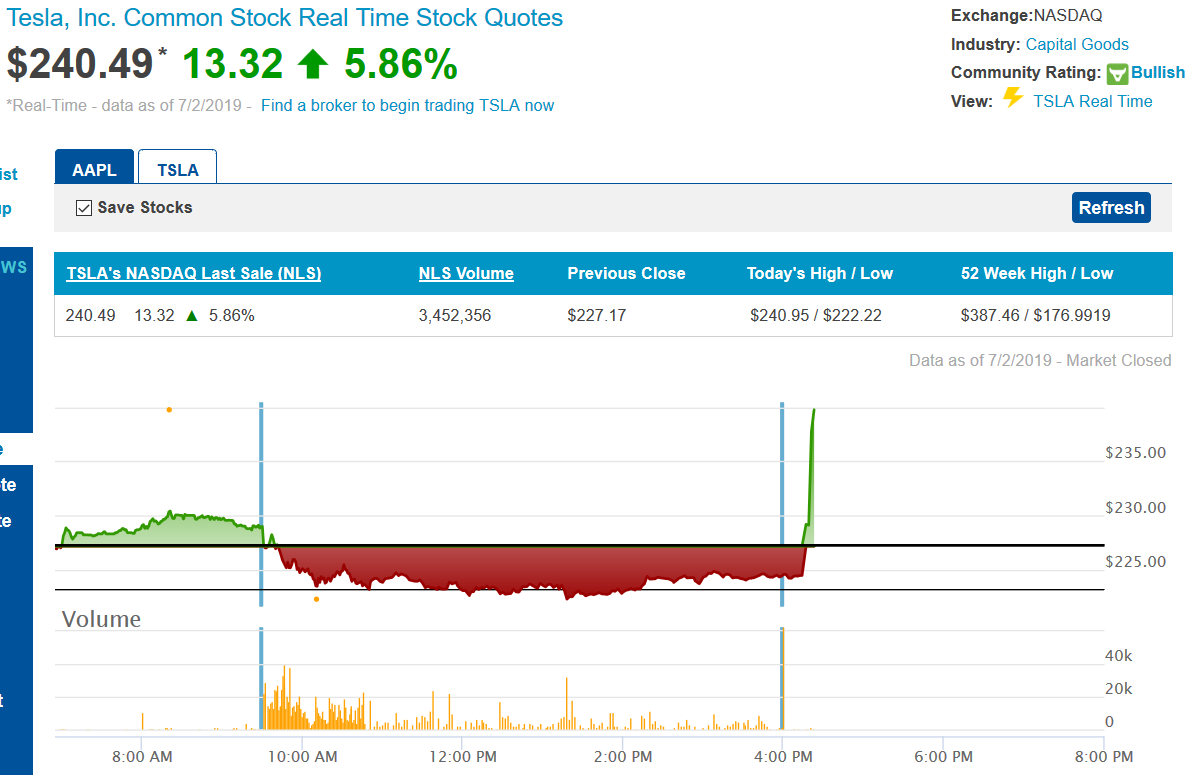Click the NLS Volume value 3,452,356

[x=455, y=315]
